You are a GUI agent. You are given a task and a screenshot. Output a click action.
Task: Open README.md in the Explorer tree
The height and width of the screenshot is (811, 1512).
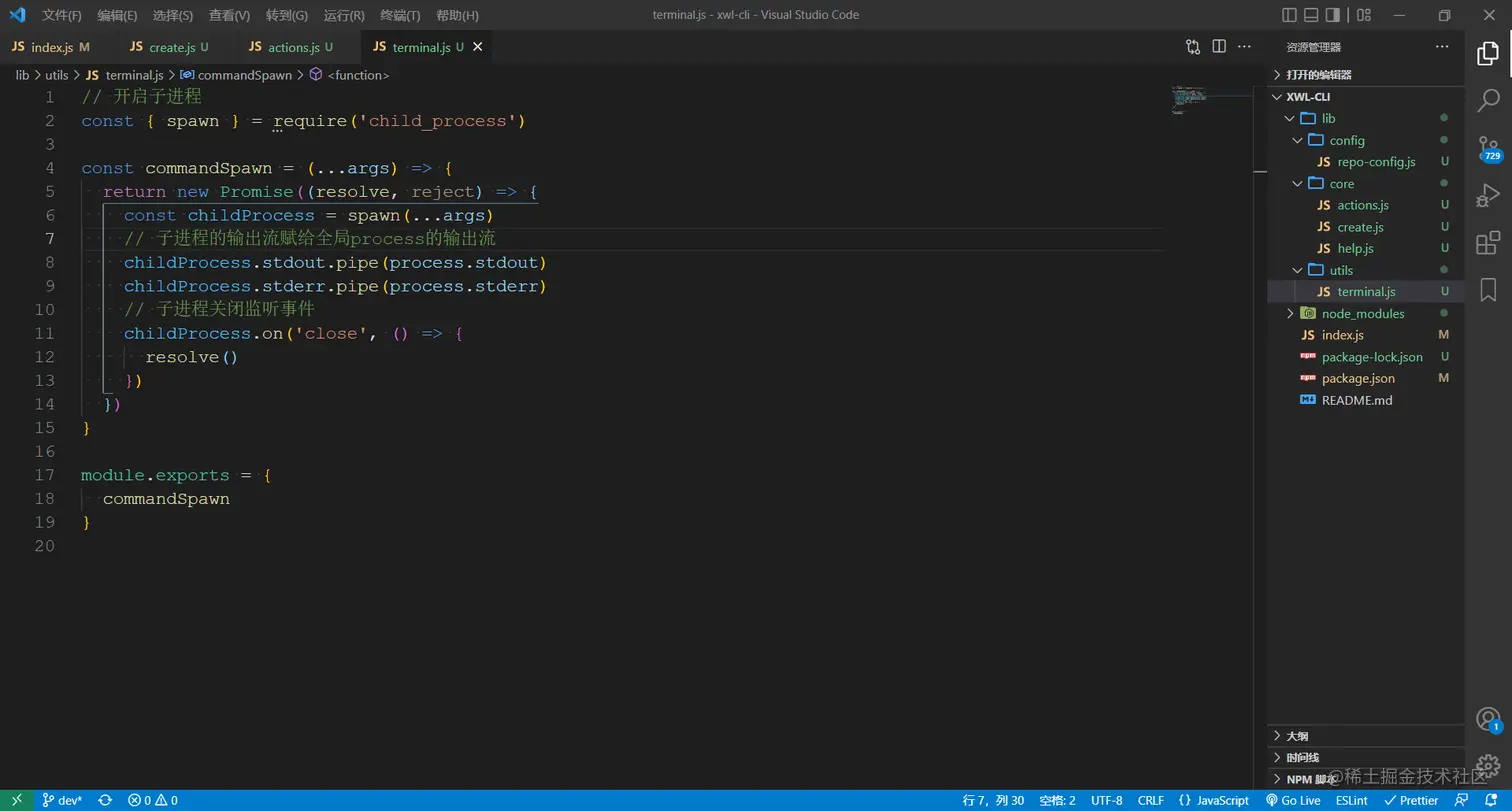point(1365,400)
